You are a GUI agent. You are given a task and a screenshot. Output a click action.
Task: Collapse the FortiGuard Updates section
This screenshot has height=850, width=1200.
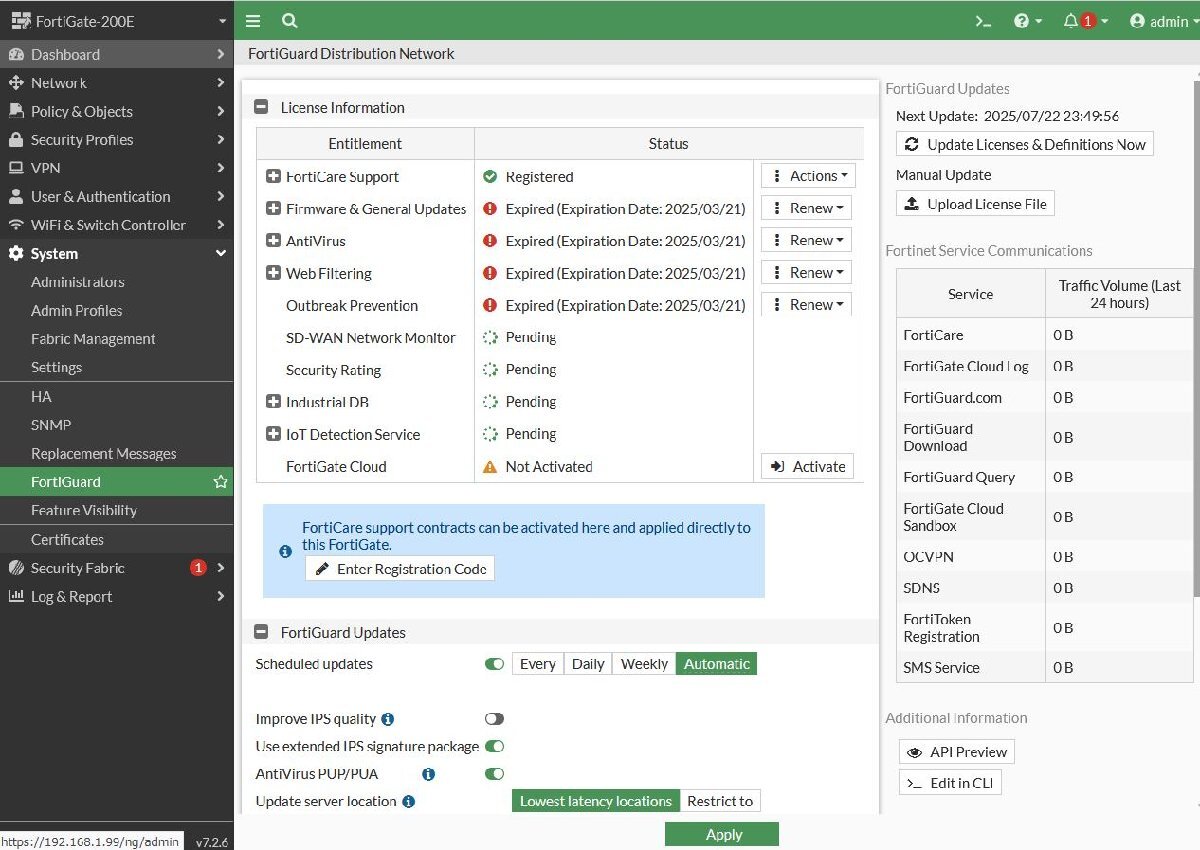[261, 632]
